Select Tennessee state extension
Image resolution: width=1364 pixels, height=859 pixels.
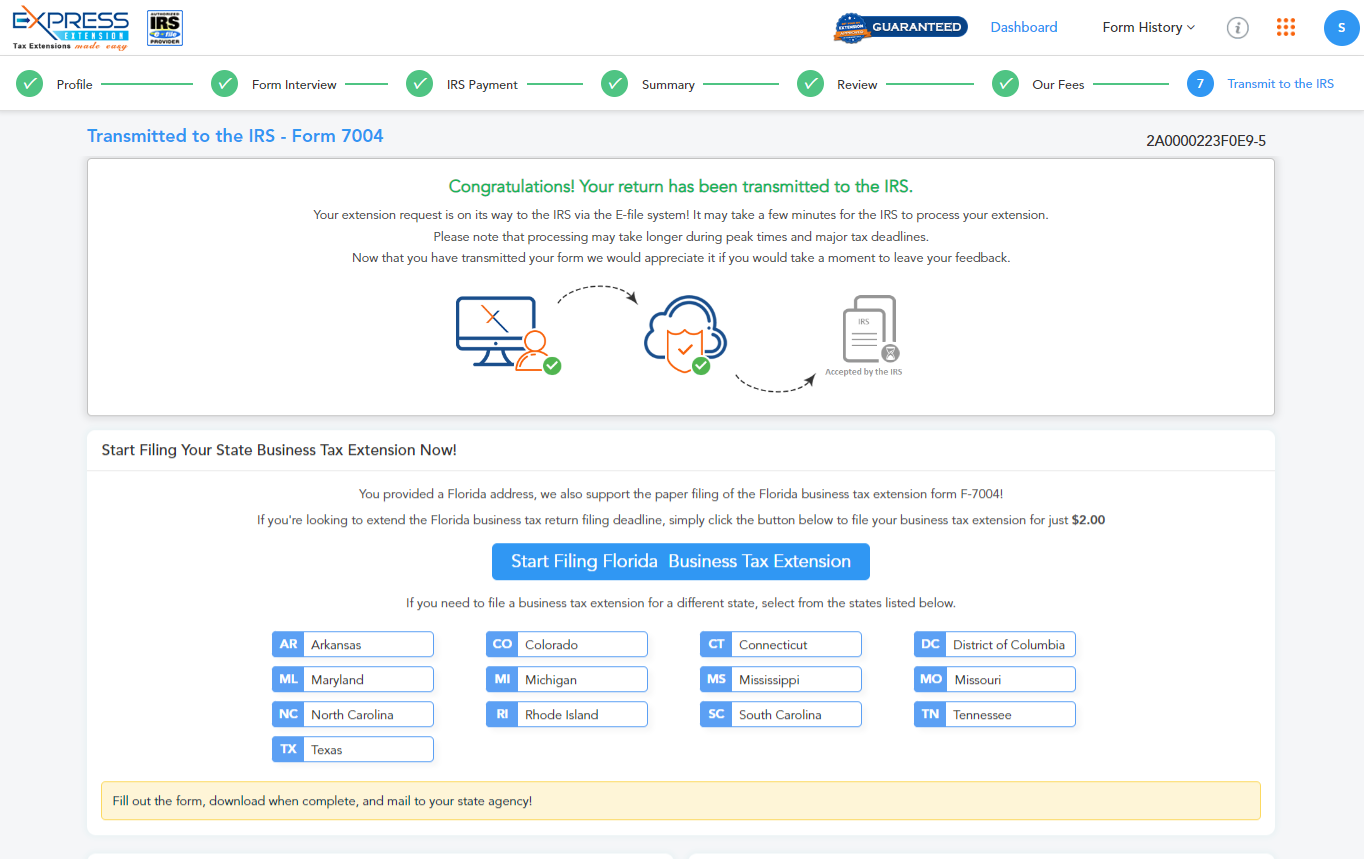(995, 715)
